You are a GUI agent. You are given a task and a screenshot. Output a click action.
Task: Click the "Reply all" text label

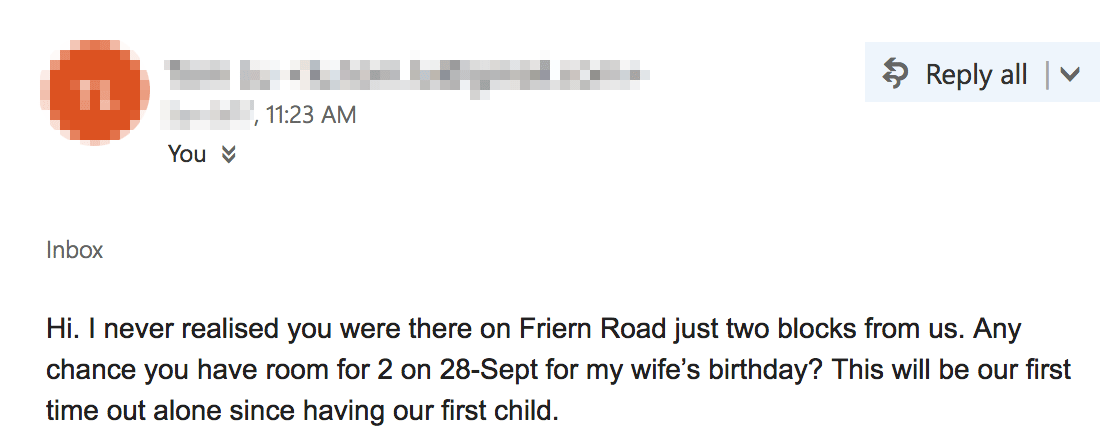[976, 74]
